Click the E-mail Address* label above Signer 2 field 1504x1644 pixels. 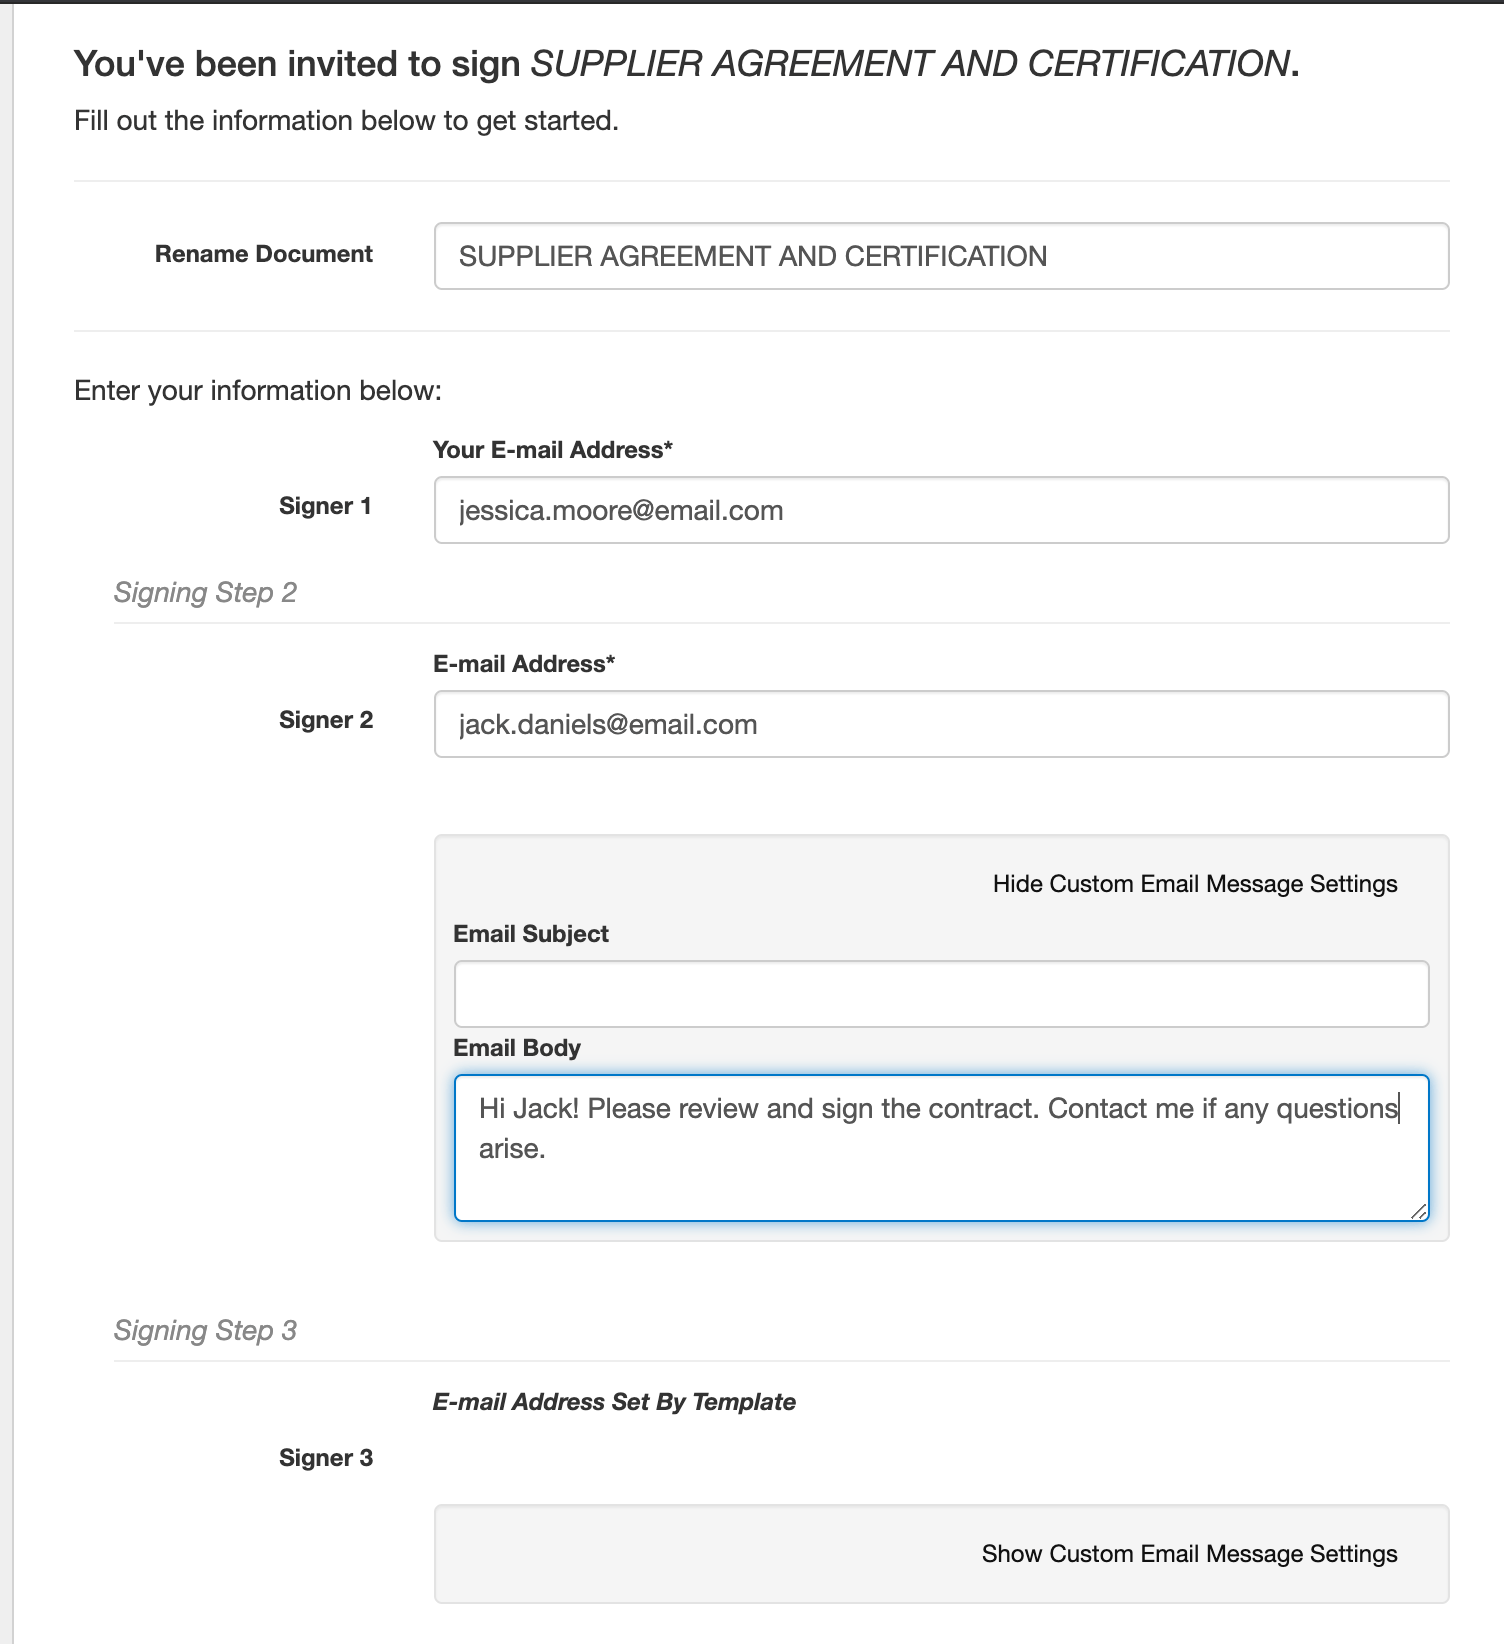(x=523, y=664)
